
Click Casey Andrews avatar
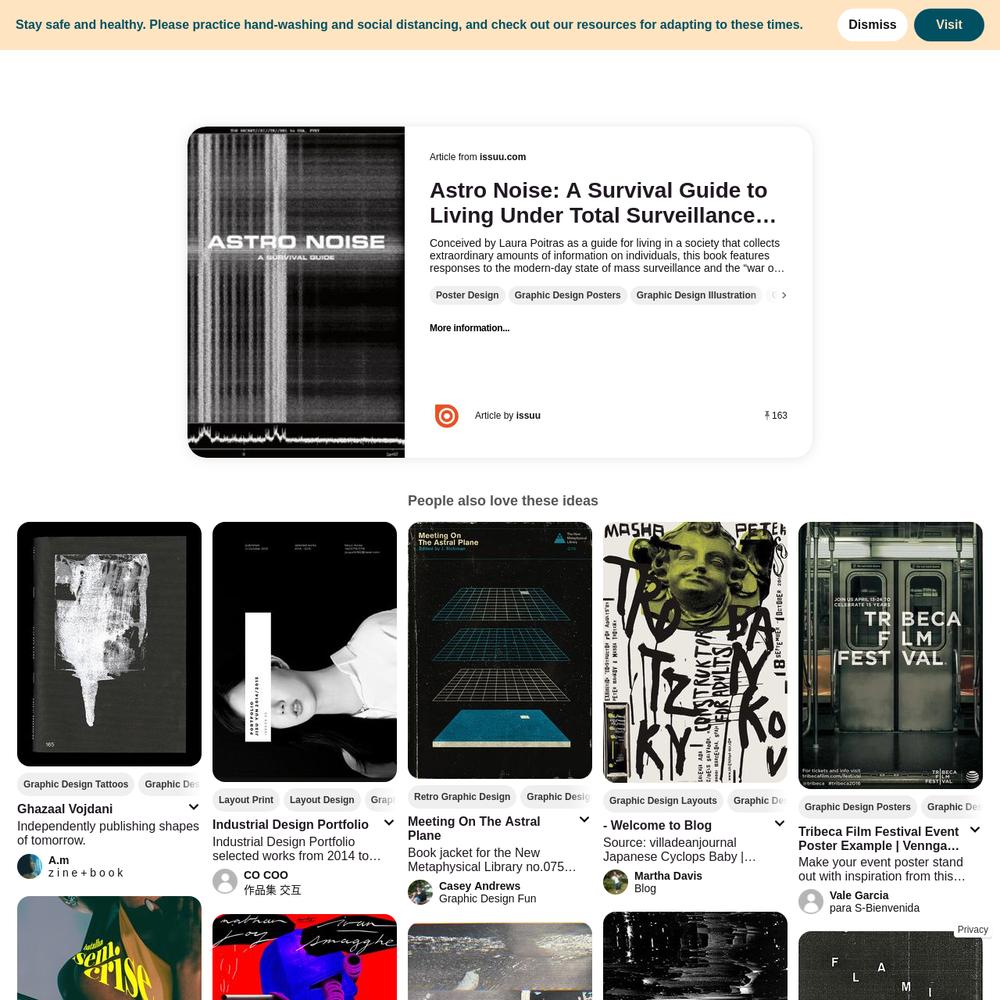click(x=420, y=892)
